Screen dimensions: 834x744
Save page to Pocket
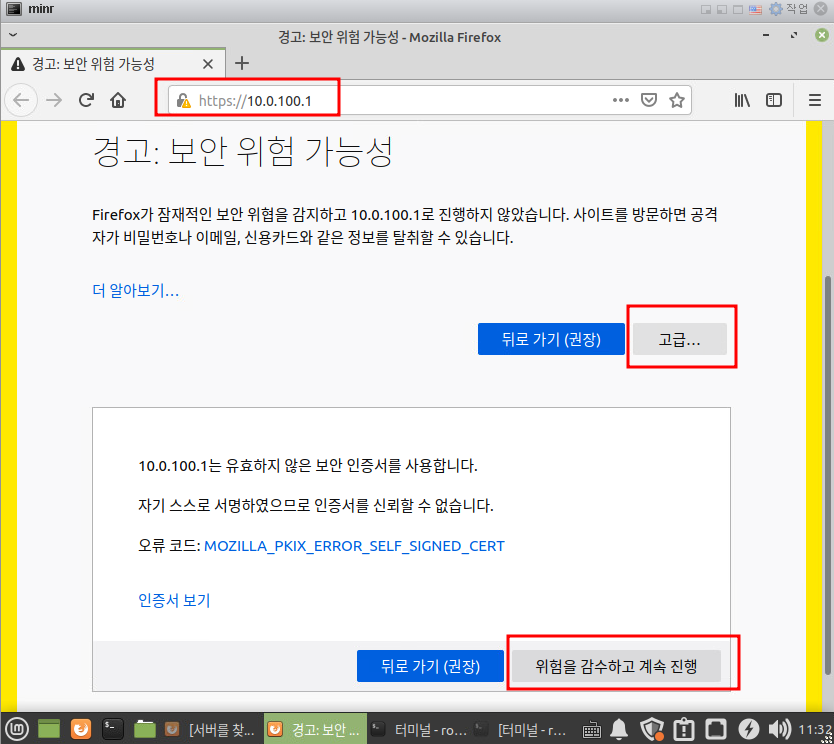pos(648,100)
